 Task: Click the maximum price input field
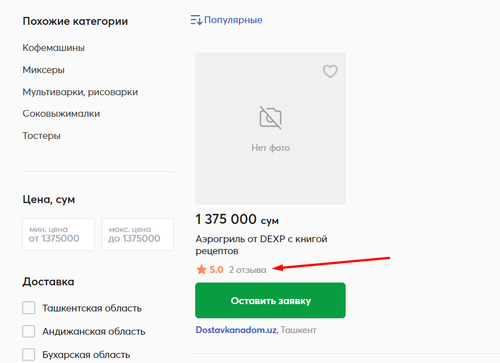138,234
